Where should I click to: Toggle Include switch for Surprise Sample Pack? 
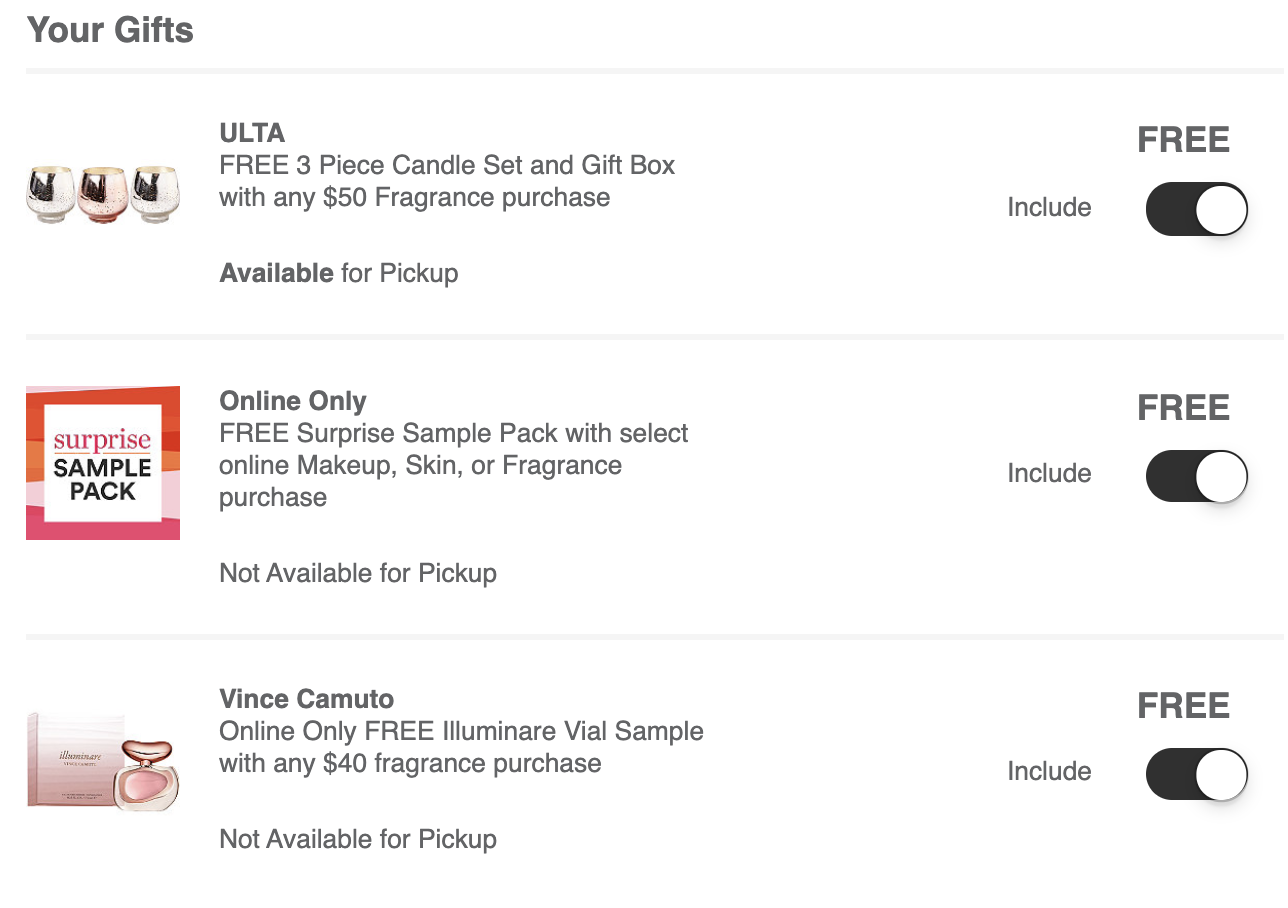pyautogui.click(x=1196, y=475)
